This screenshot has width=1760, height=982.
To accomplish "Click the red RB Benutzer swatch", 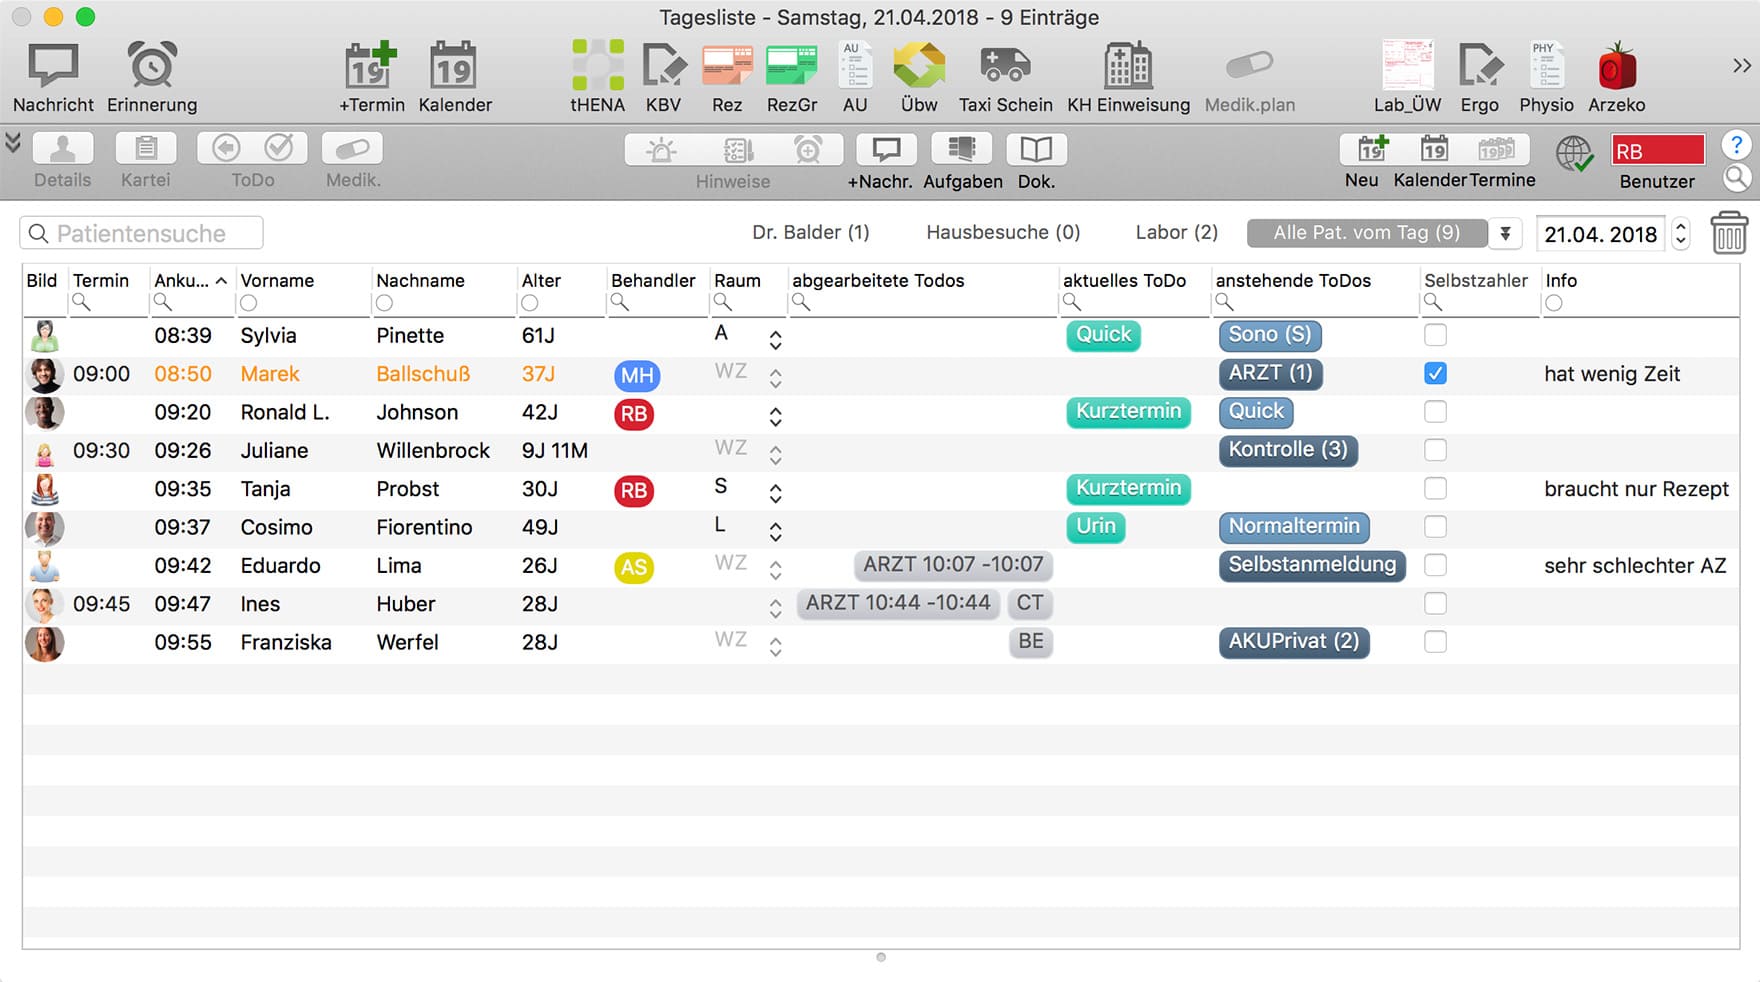I will tap(1657, 151).
